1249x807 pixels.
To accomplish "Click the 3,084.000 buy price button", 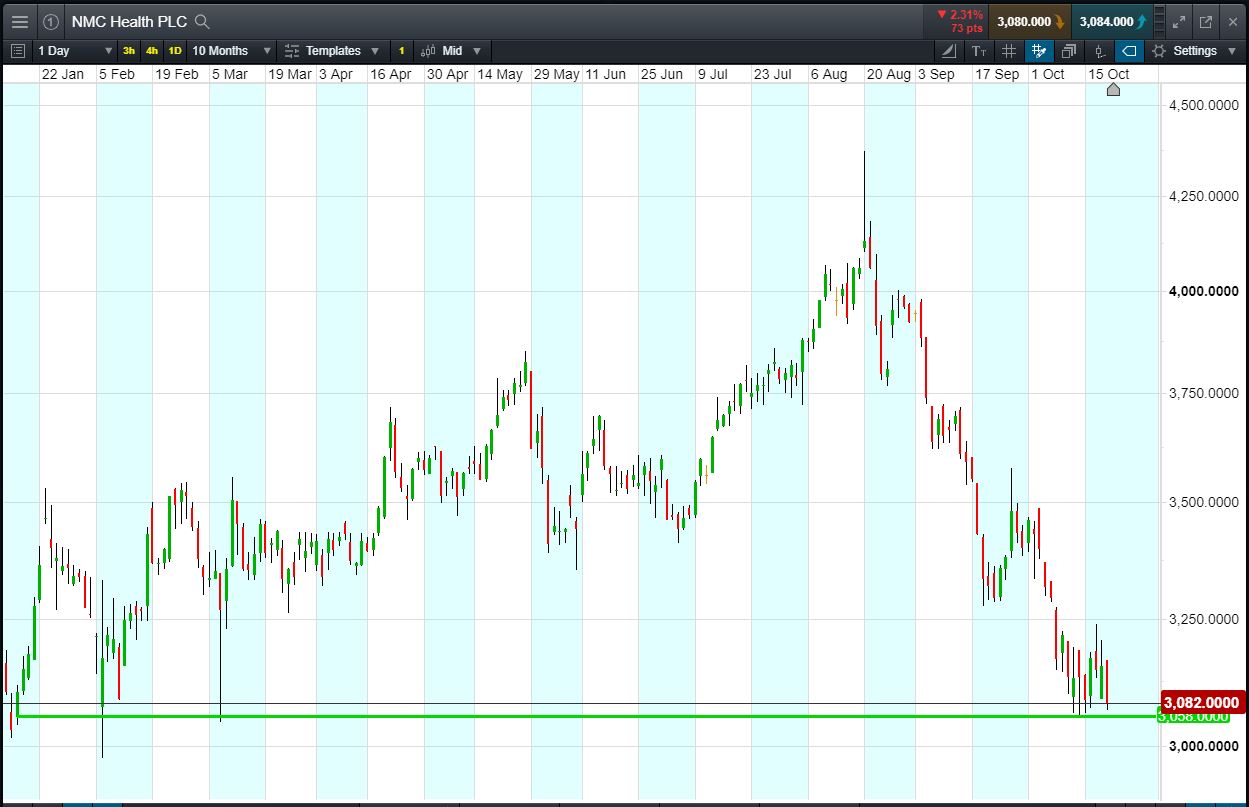I will point(1111,21).
